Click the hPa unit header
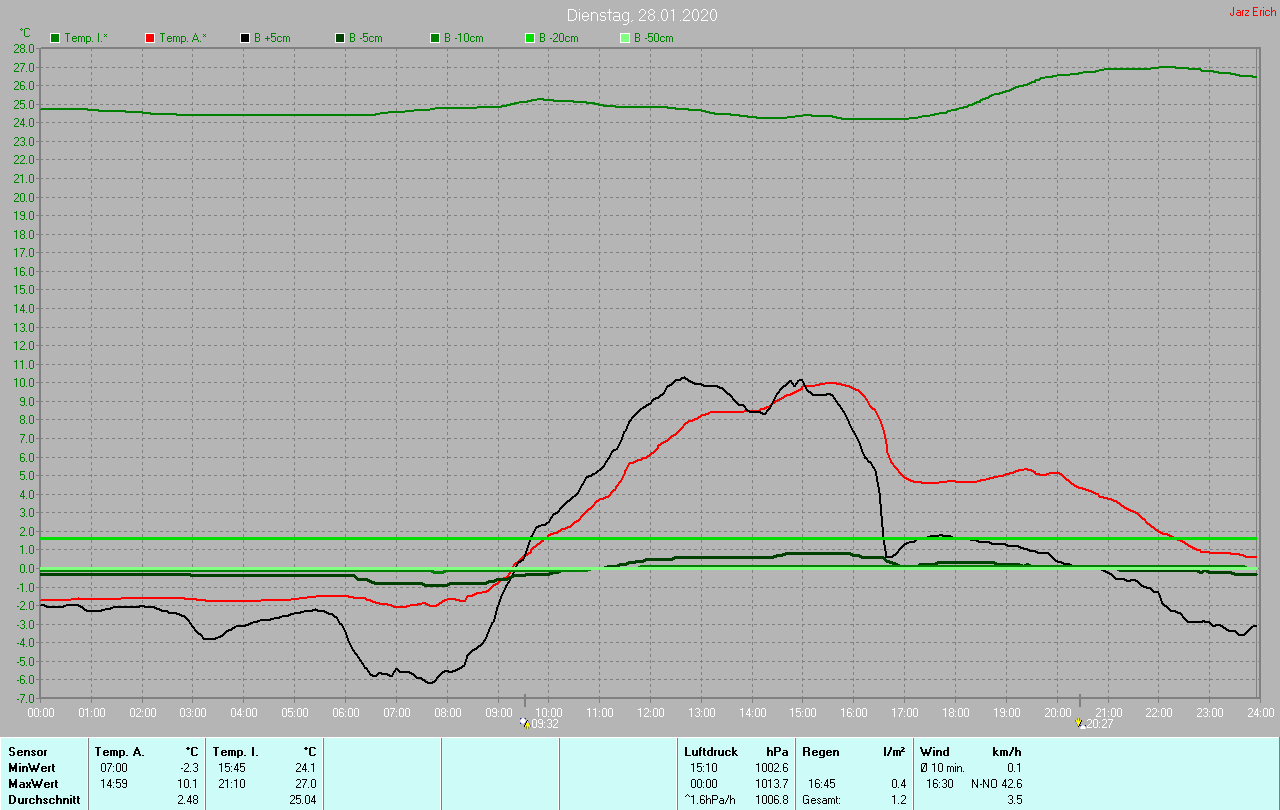 click(777, 751)
